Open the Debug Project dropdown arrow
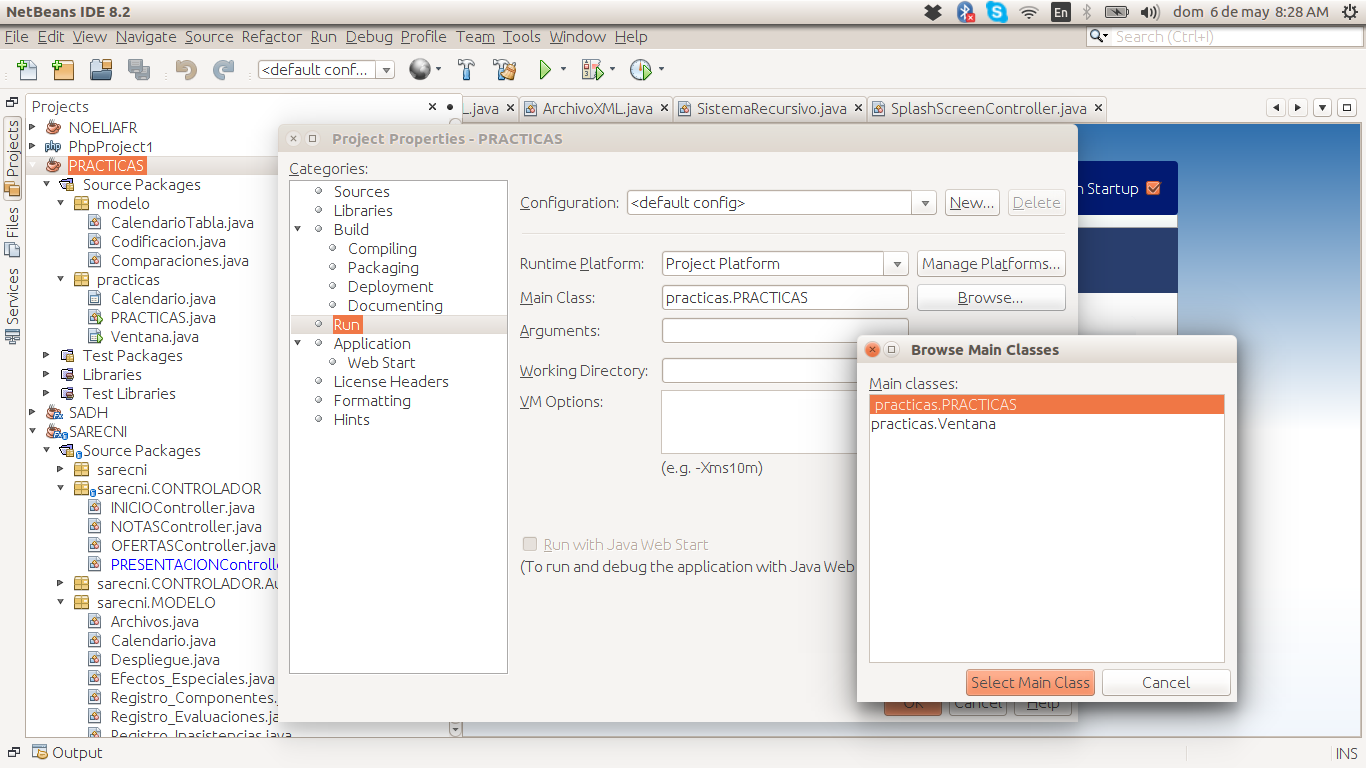 point(613,70)
